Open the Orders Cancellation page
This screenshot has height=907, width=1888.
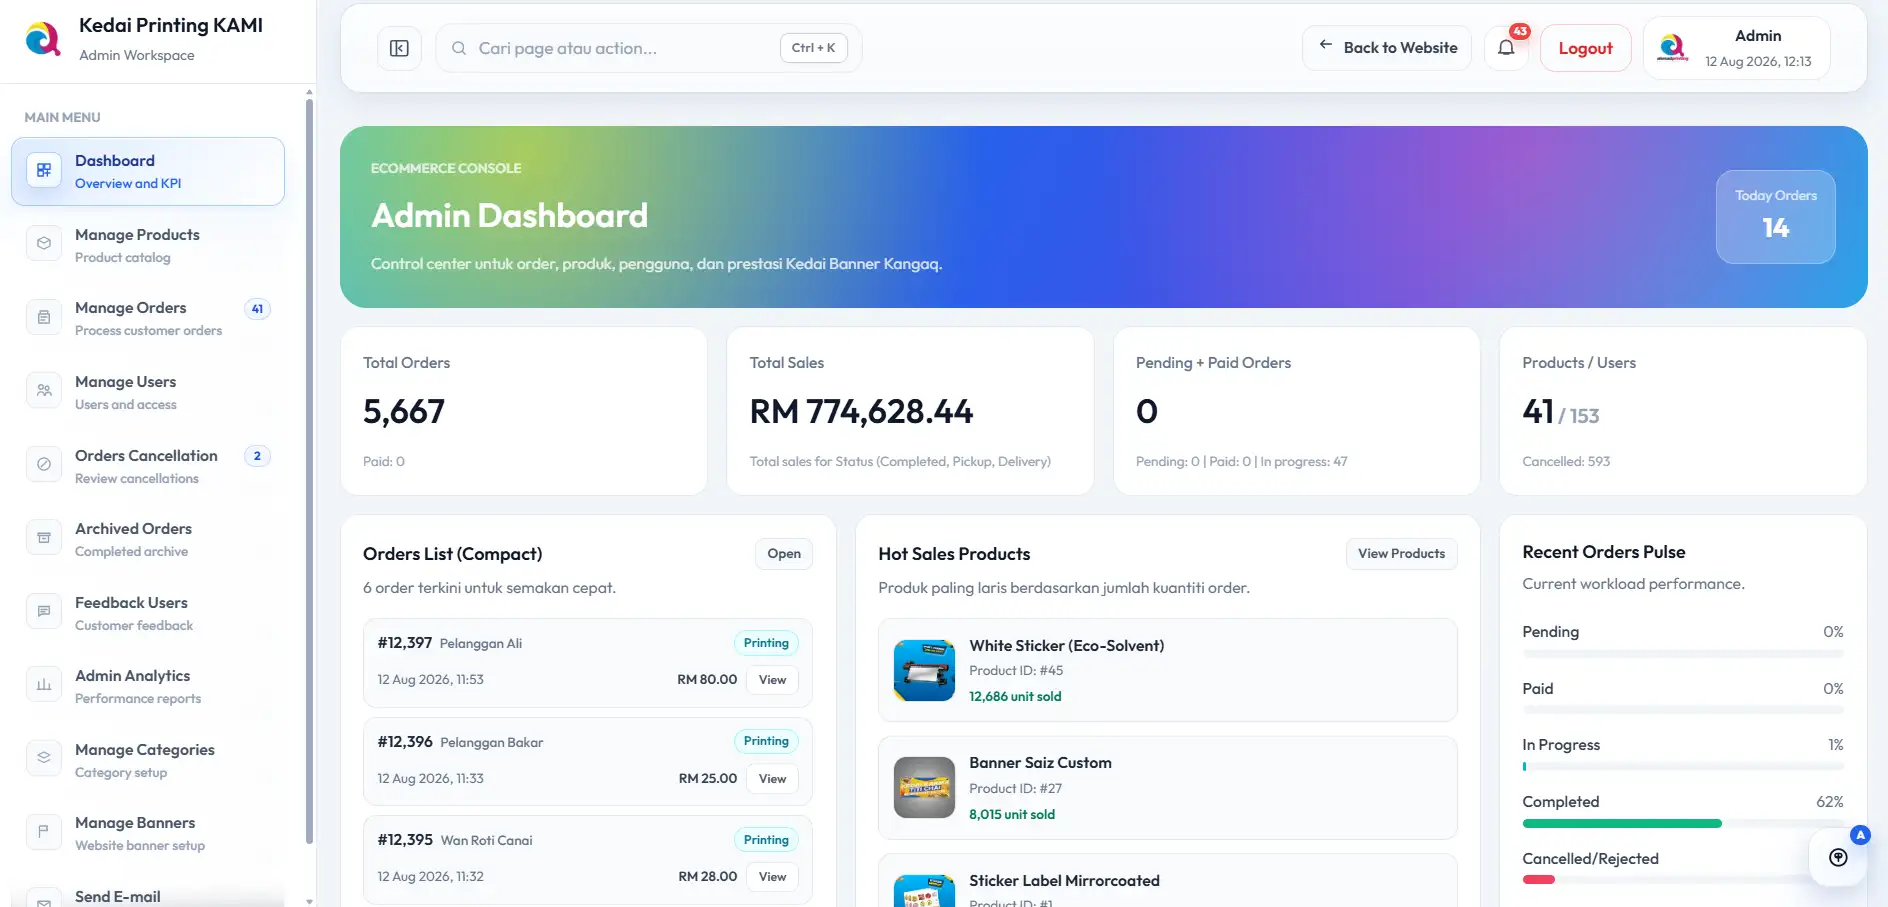click(x=148, y=465)
